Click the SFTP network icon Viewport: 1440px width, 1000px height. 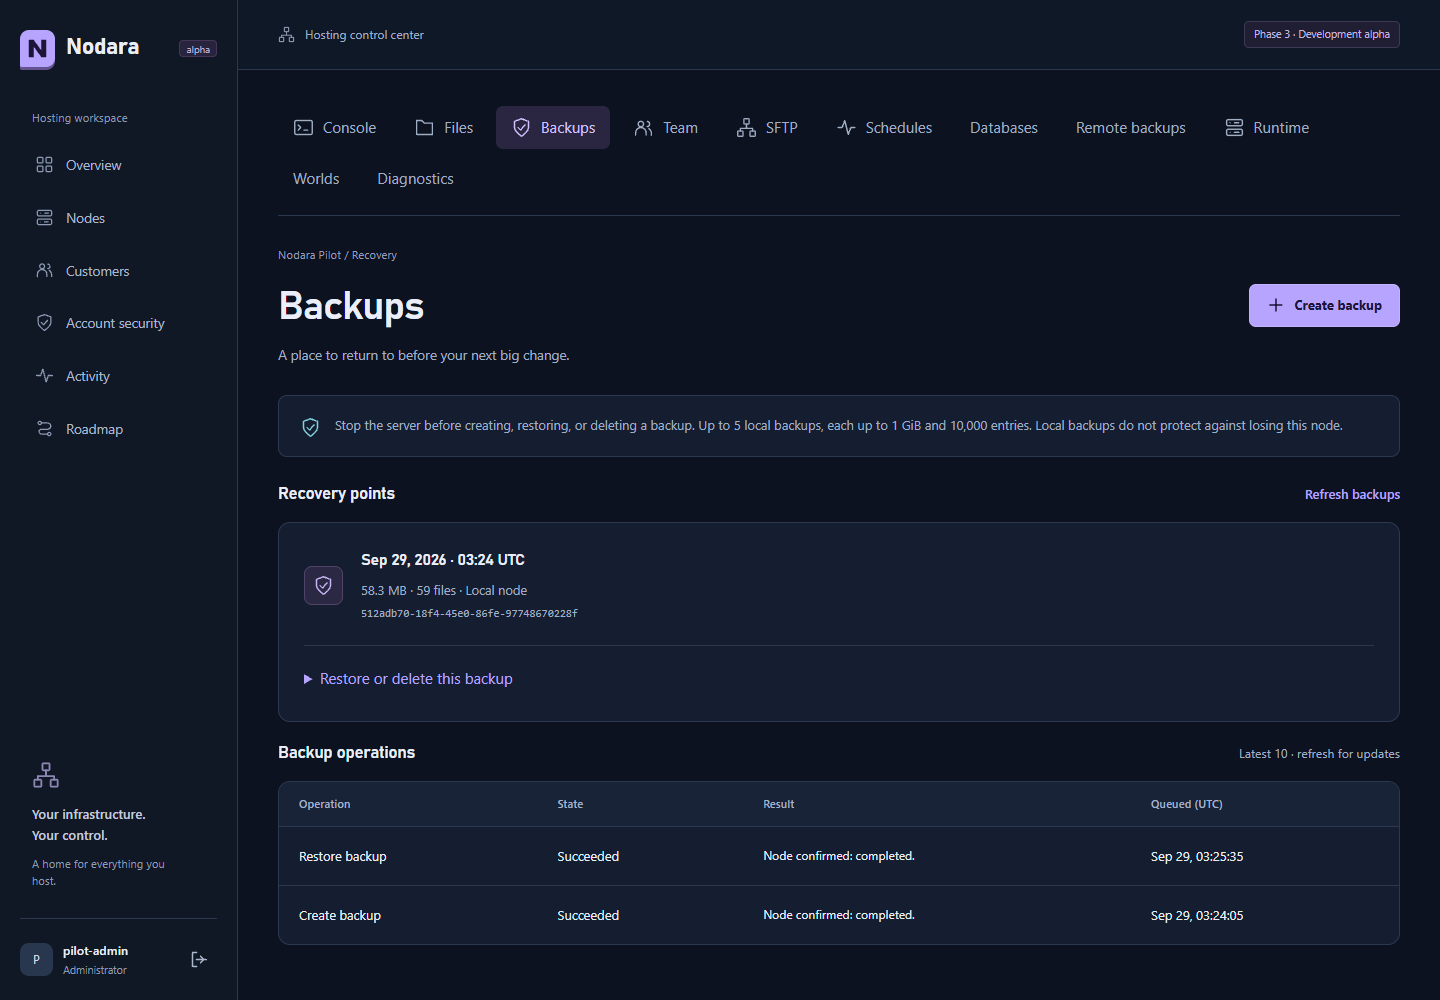tap(746, 128)
